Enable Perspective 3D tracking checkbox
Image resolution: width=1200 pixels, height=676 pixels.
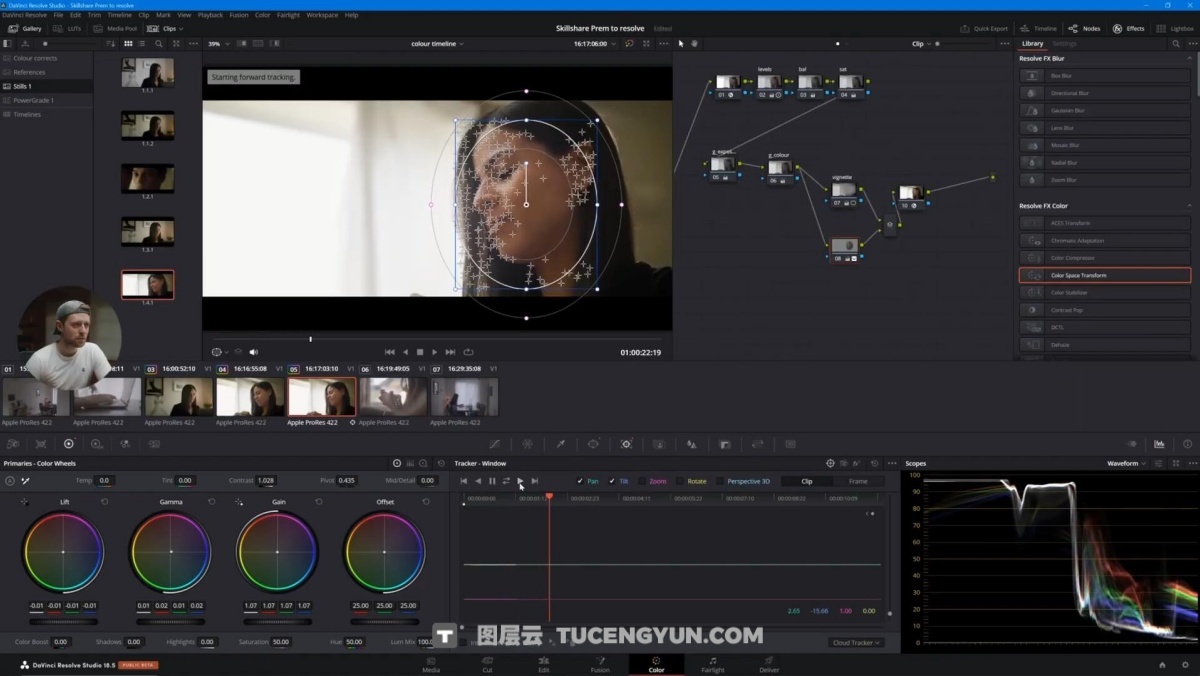(x=720, y=481)
